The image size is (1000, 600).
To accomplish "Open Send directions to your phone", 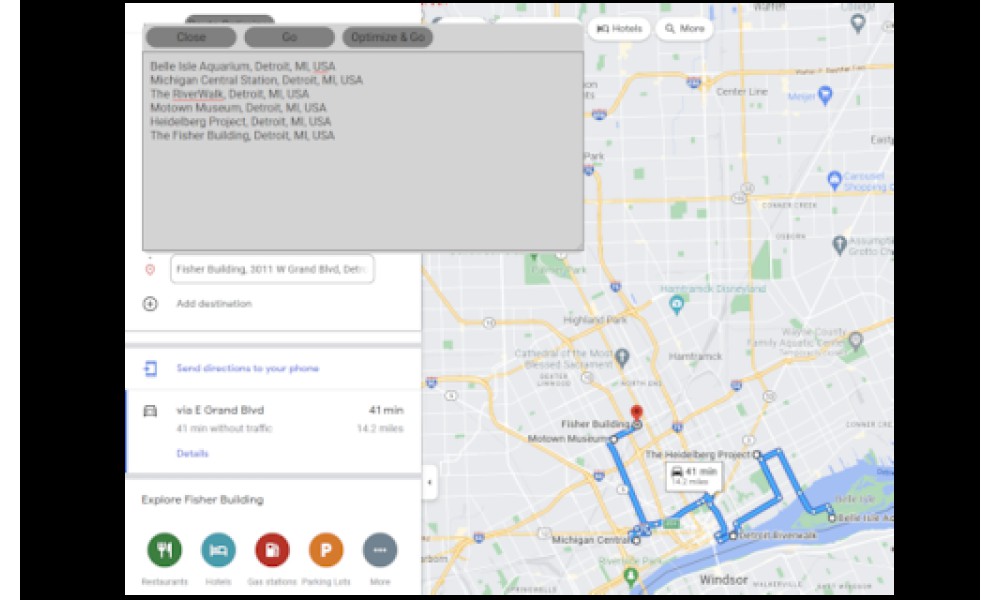I will point(247,369).
